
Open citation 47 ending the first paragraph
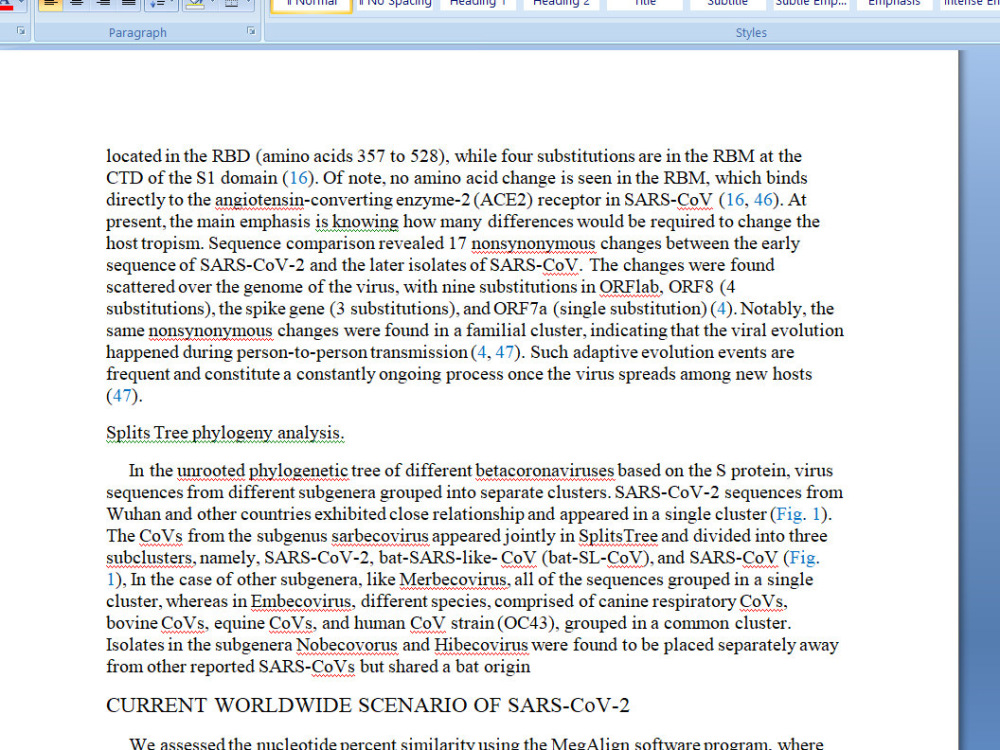(x=122, y=395)
